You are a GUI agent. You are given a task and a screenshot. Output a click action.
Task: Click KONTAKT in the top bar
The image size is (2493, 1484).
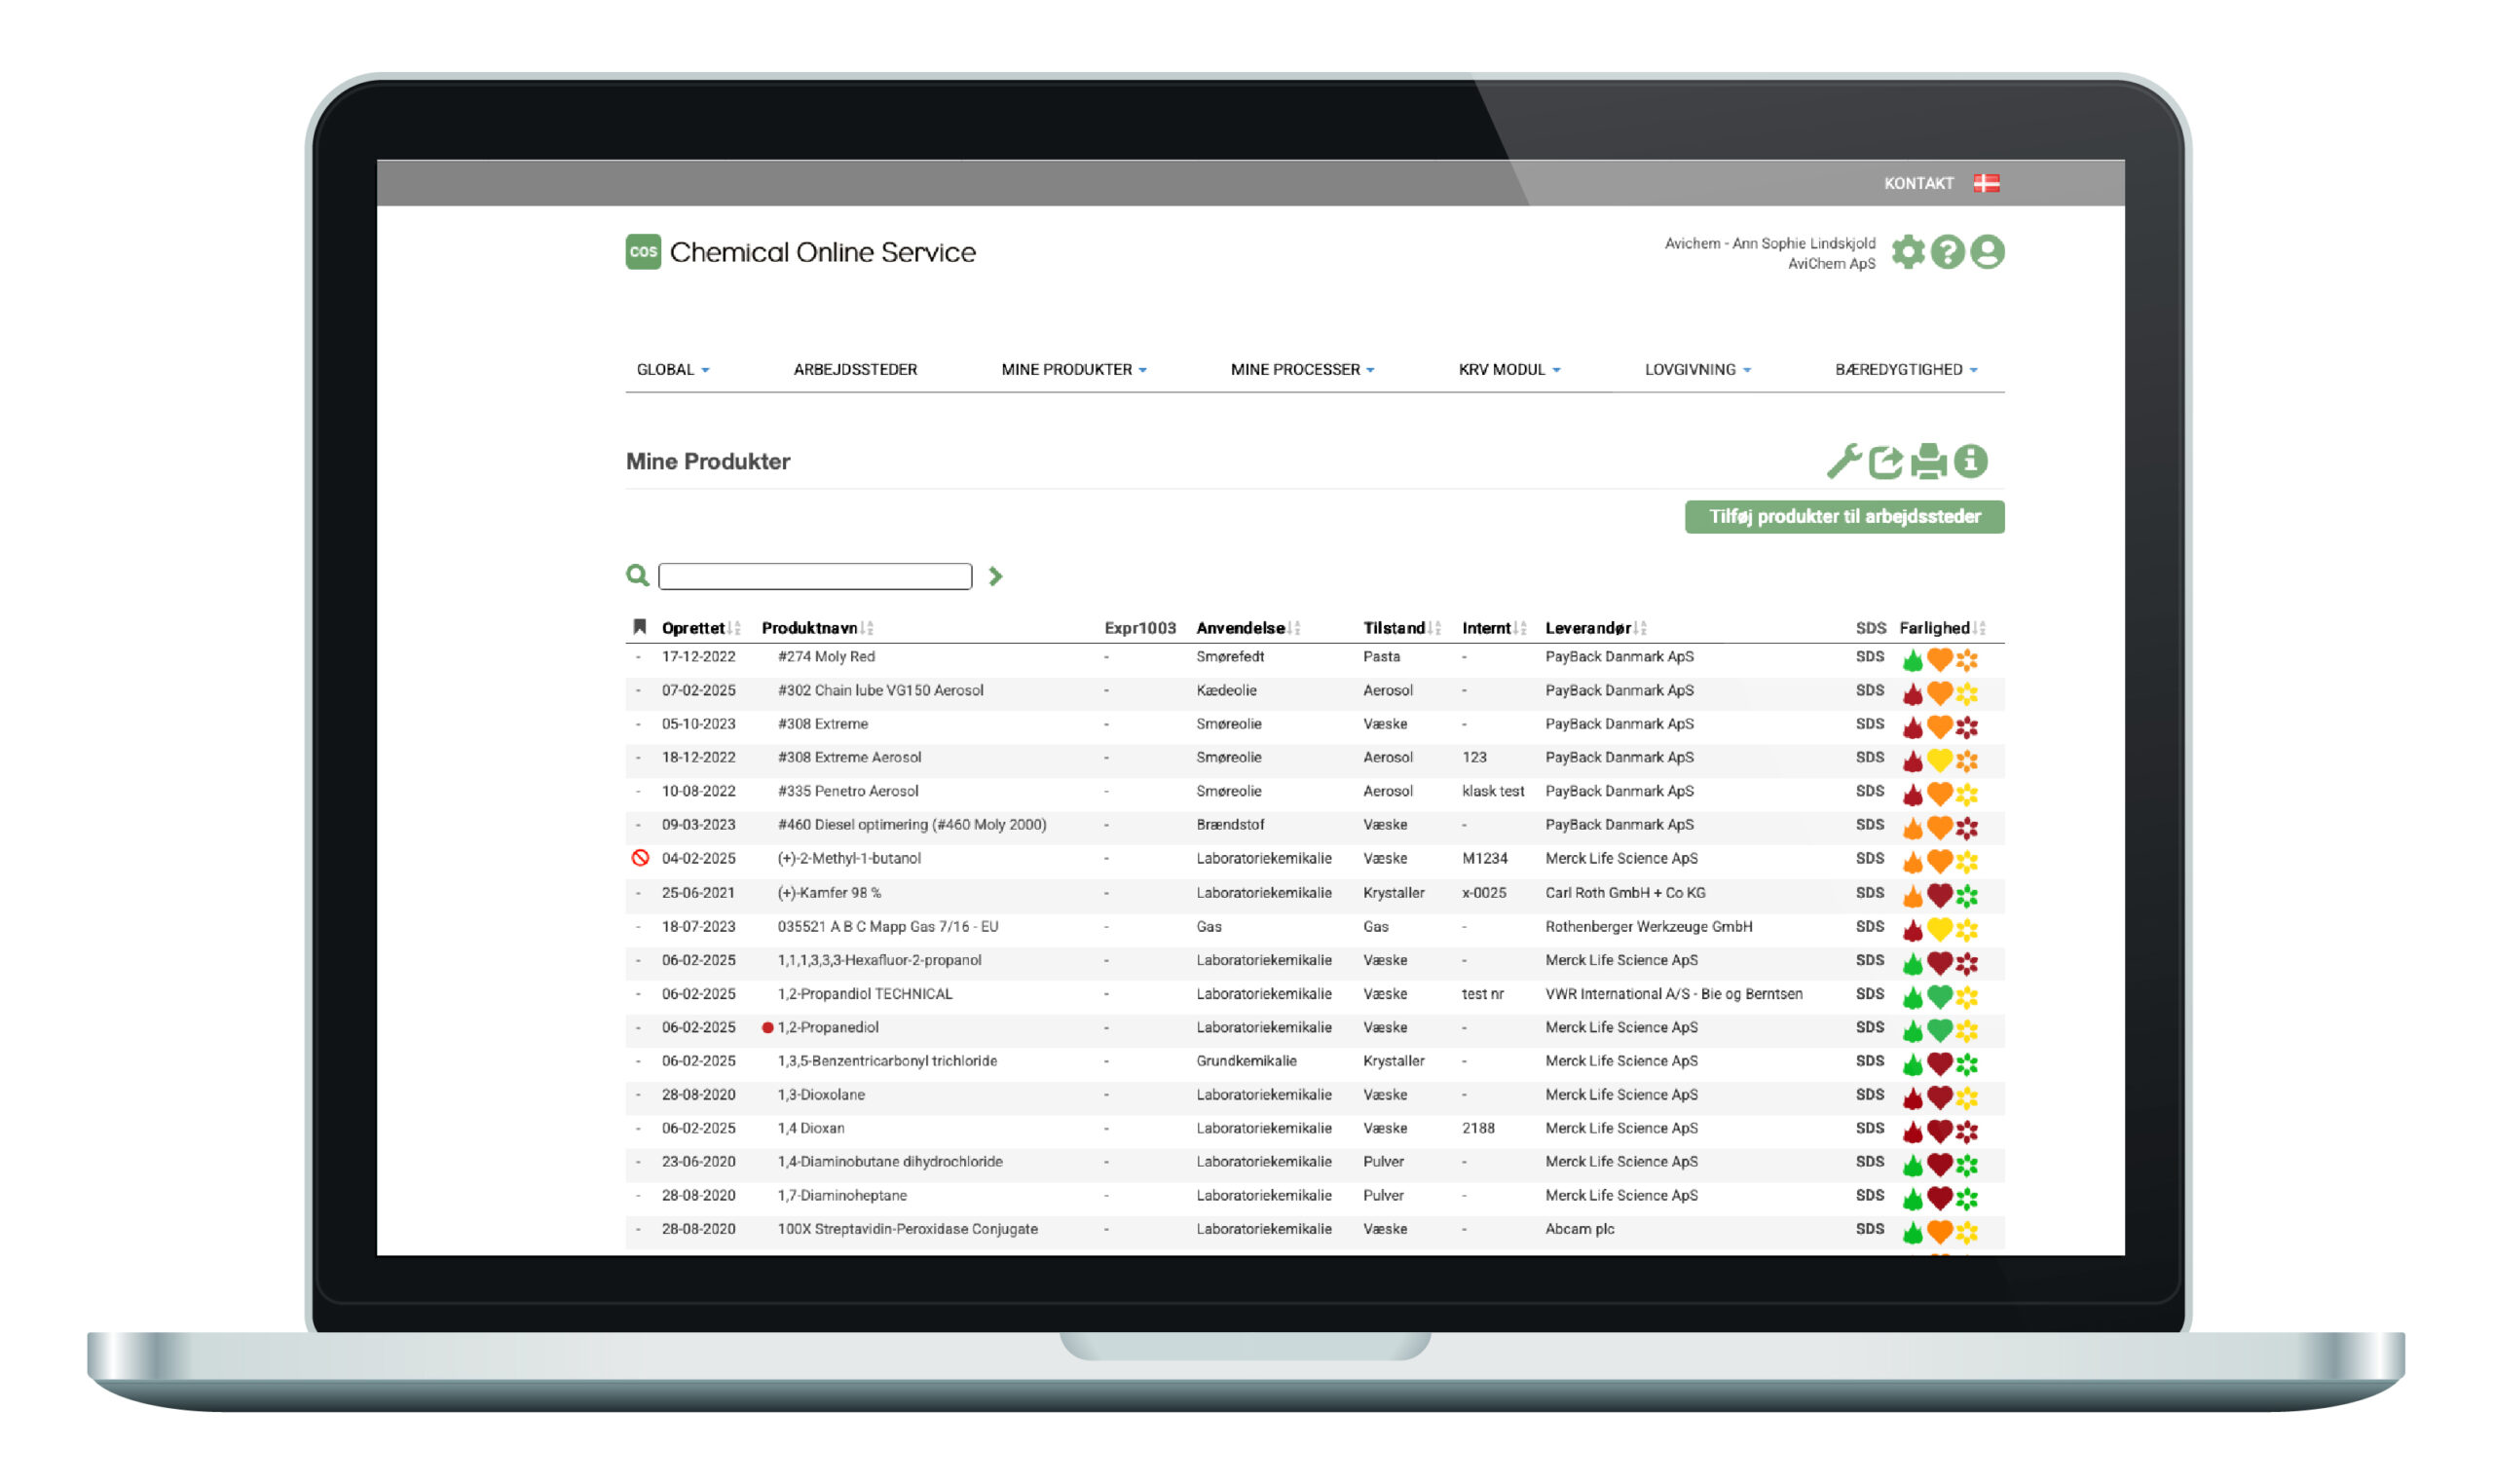(x=1918, y=183)
